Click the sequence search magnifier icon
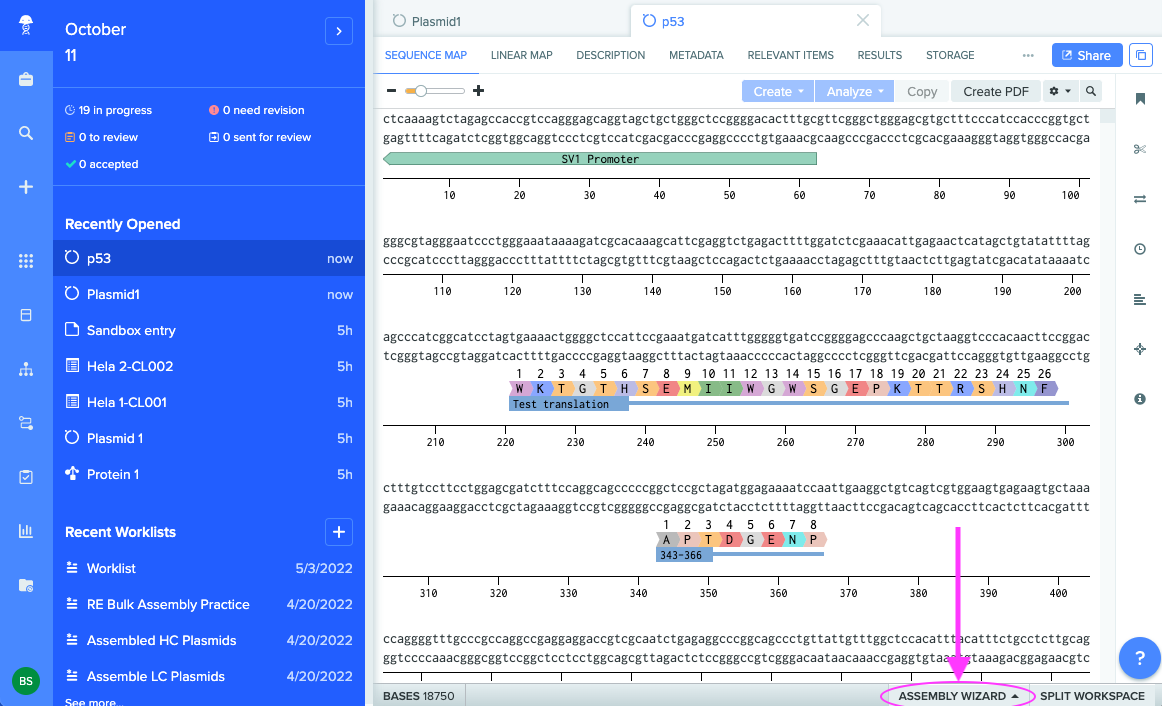Screen dimensions: 1162x706 1091,91
